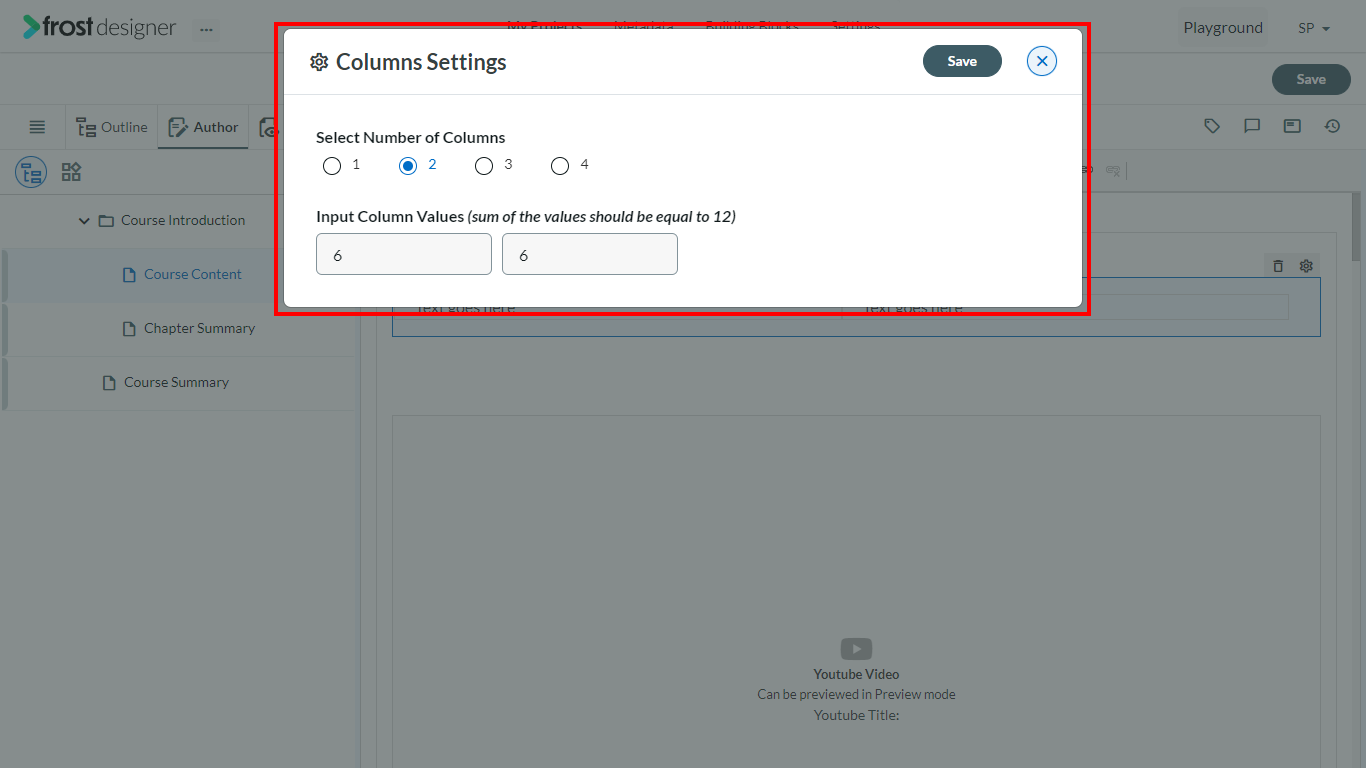Switch to the Outline tab
Viewport: 1366px width, 768px height.
point(112,127)
